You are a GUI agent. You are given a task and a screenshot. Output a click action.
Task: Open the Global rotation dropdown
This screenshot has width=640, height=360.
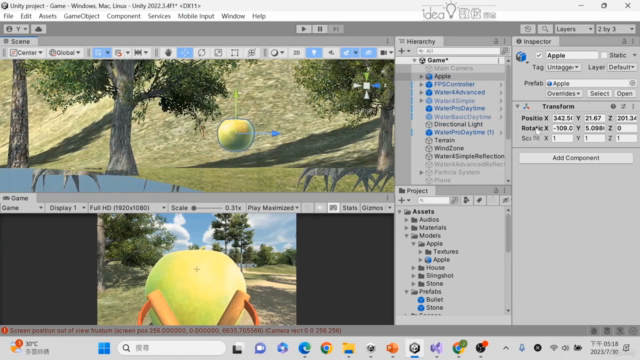click(x=64, y=53)
